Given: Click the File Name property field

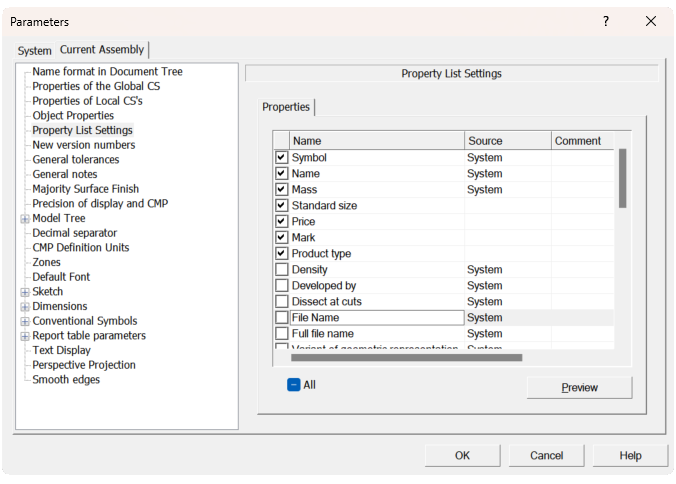Looking at the screenshot, I should 376,318.
